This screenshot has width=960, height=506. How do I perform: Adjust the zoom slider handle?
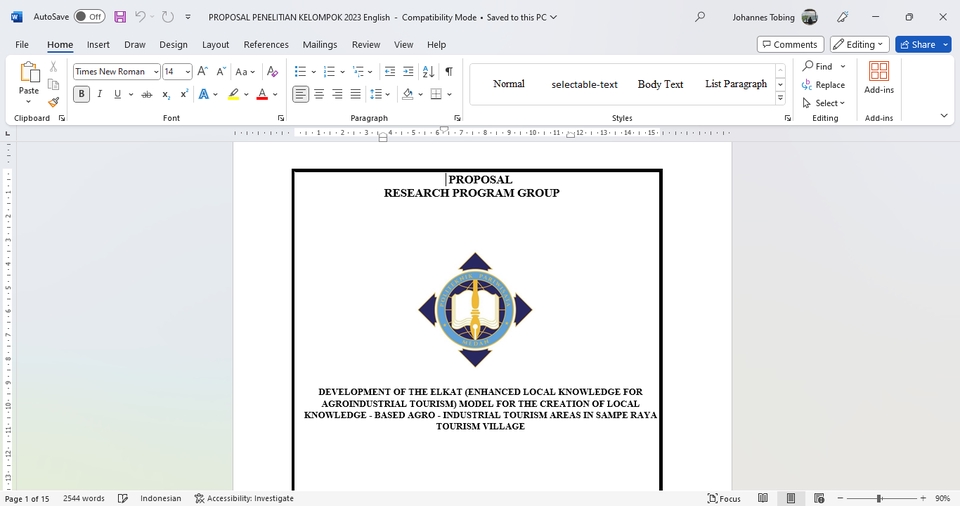point(879,499)
